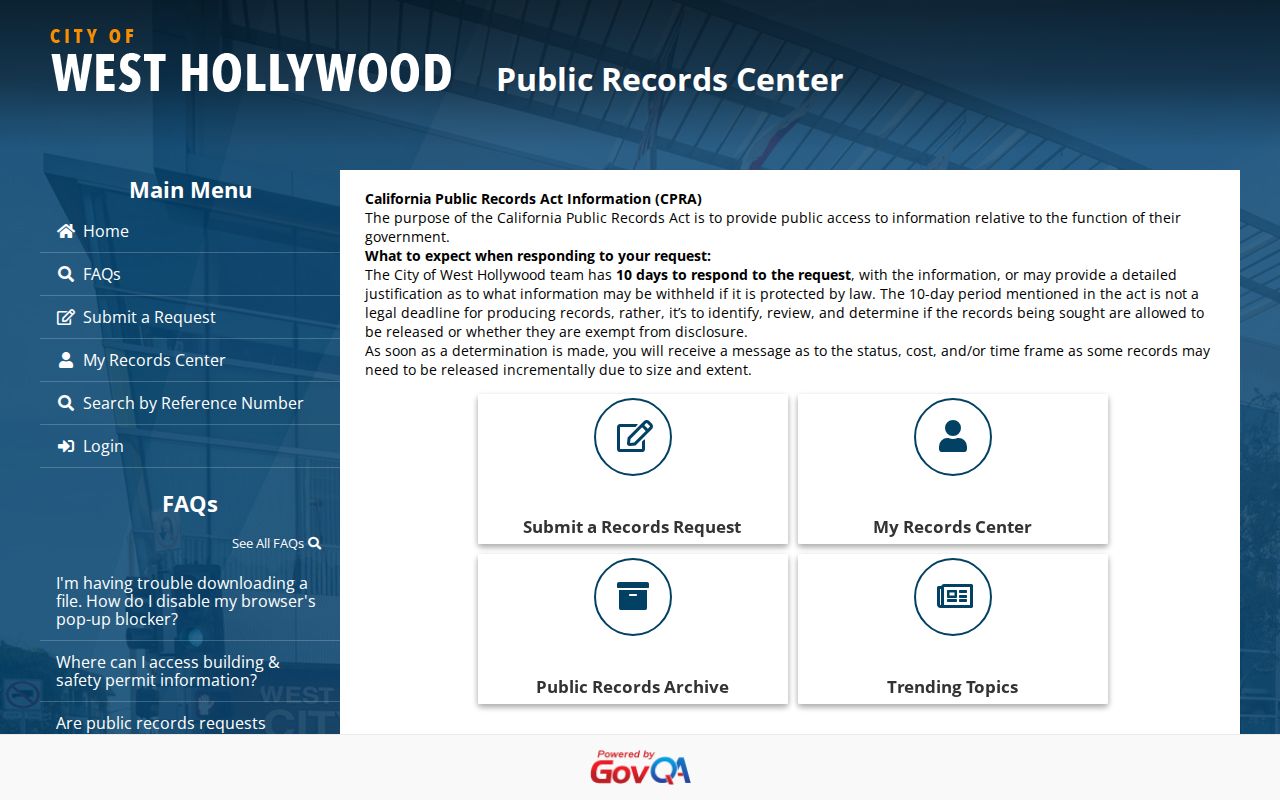Click the magnifier icon next to See All FAQs
Screen dimensions: 1280x800
tap(315, 543)
